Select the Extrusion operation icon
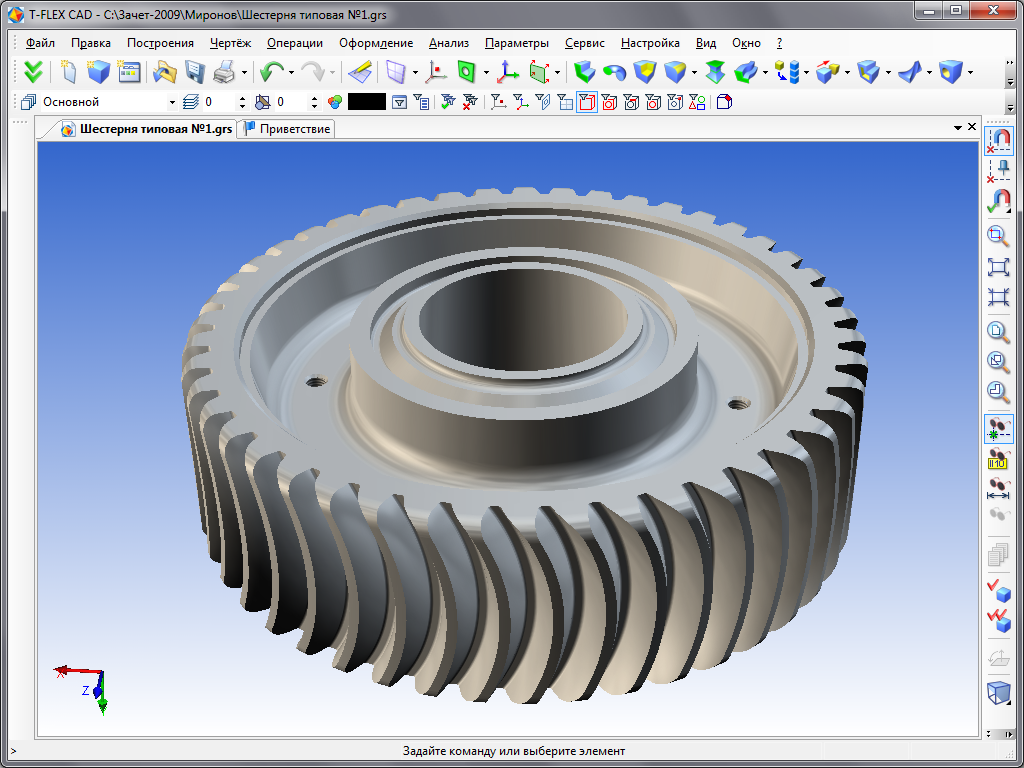This screenshot has width=1024, height=768. (585, 72)
